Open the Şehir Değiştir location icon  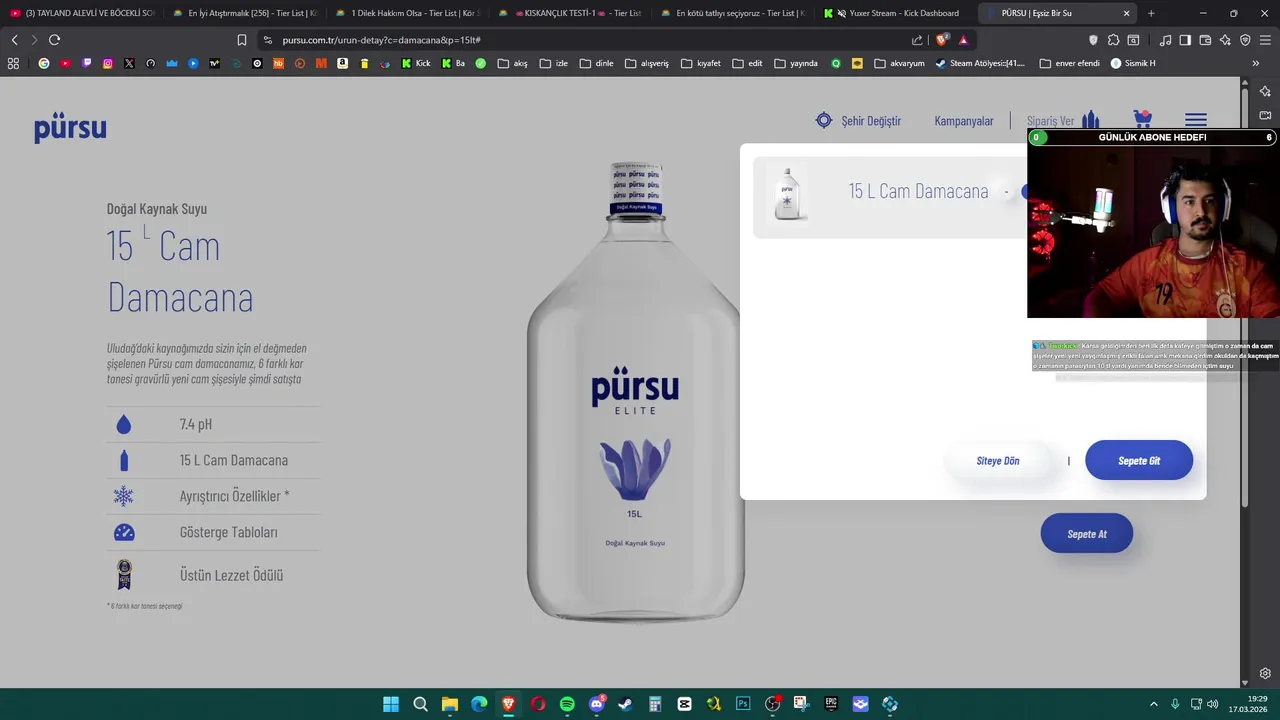824,120
